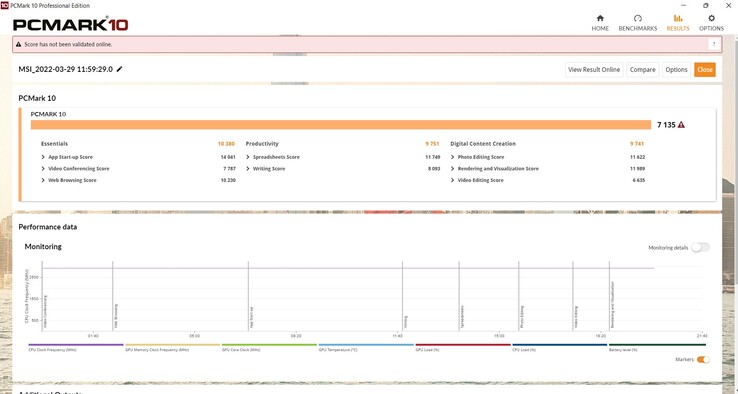Click the View Result Online button
Viewport: 738px width, 394px height.
click(594, 70)
